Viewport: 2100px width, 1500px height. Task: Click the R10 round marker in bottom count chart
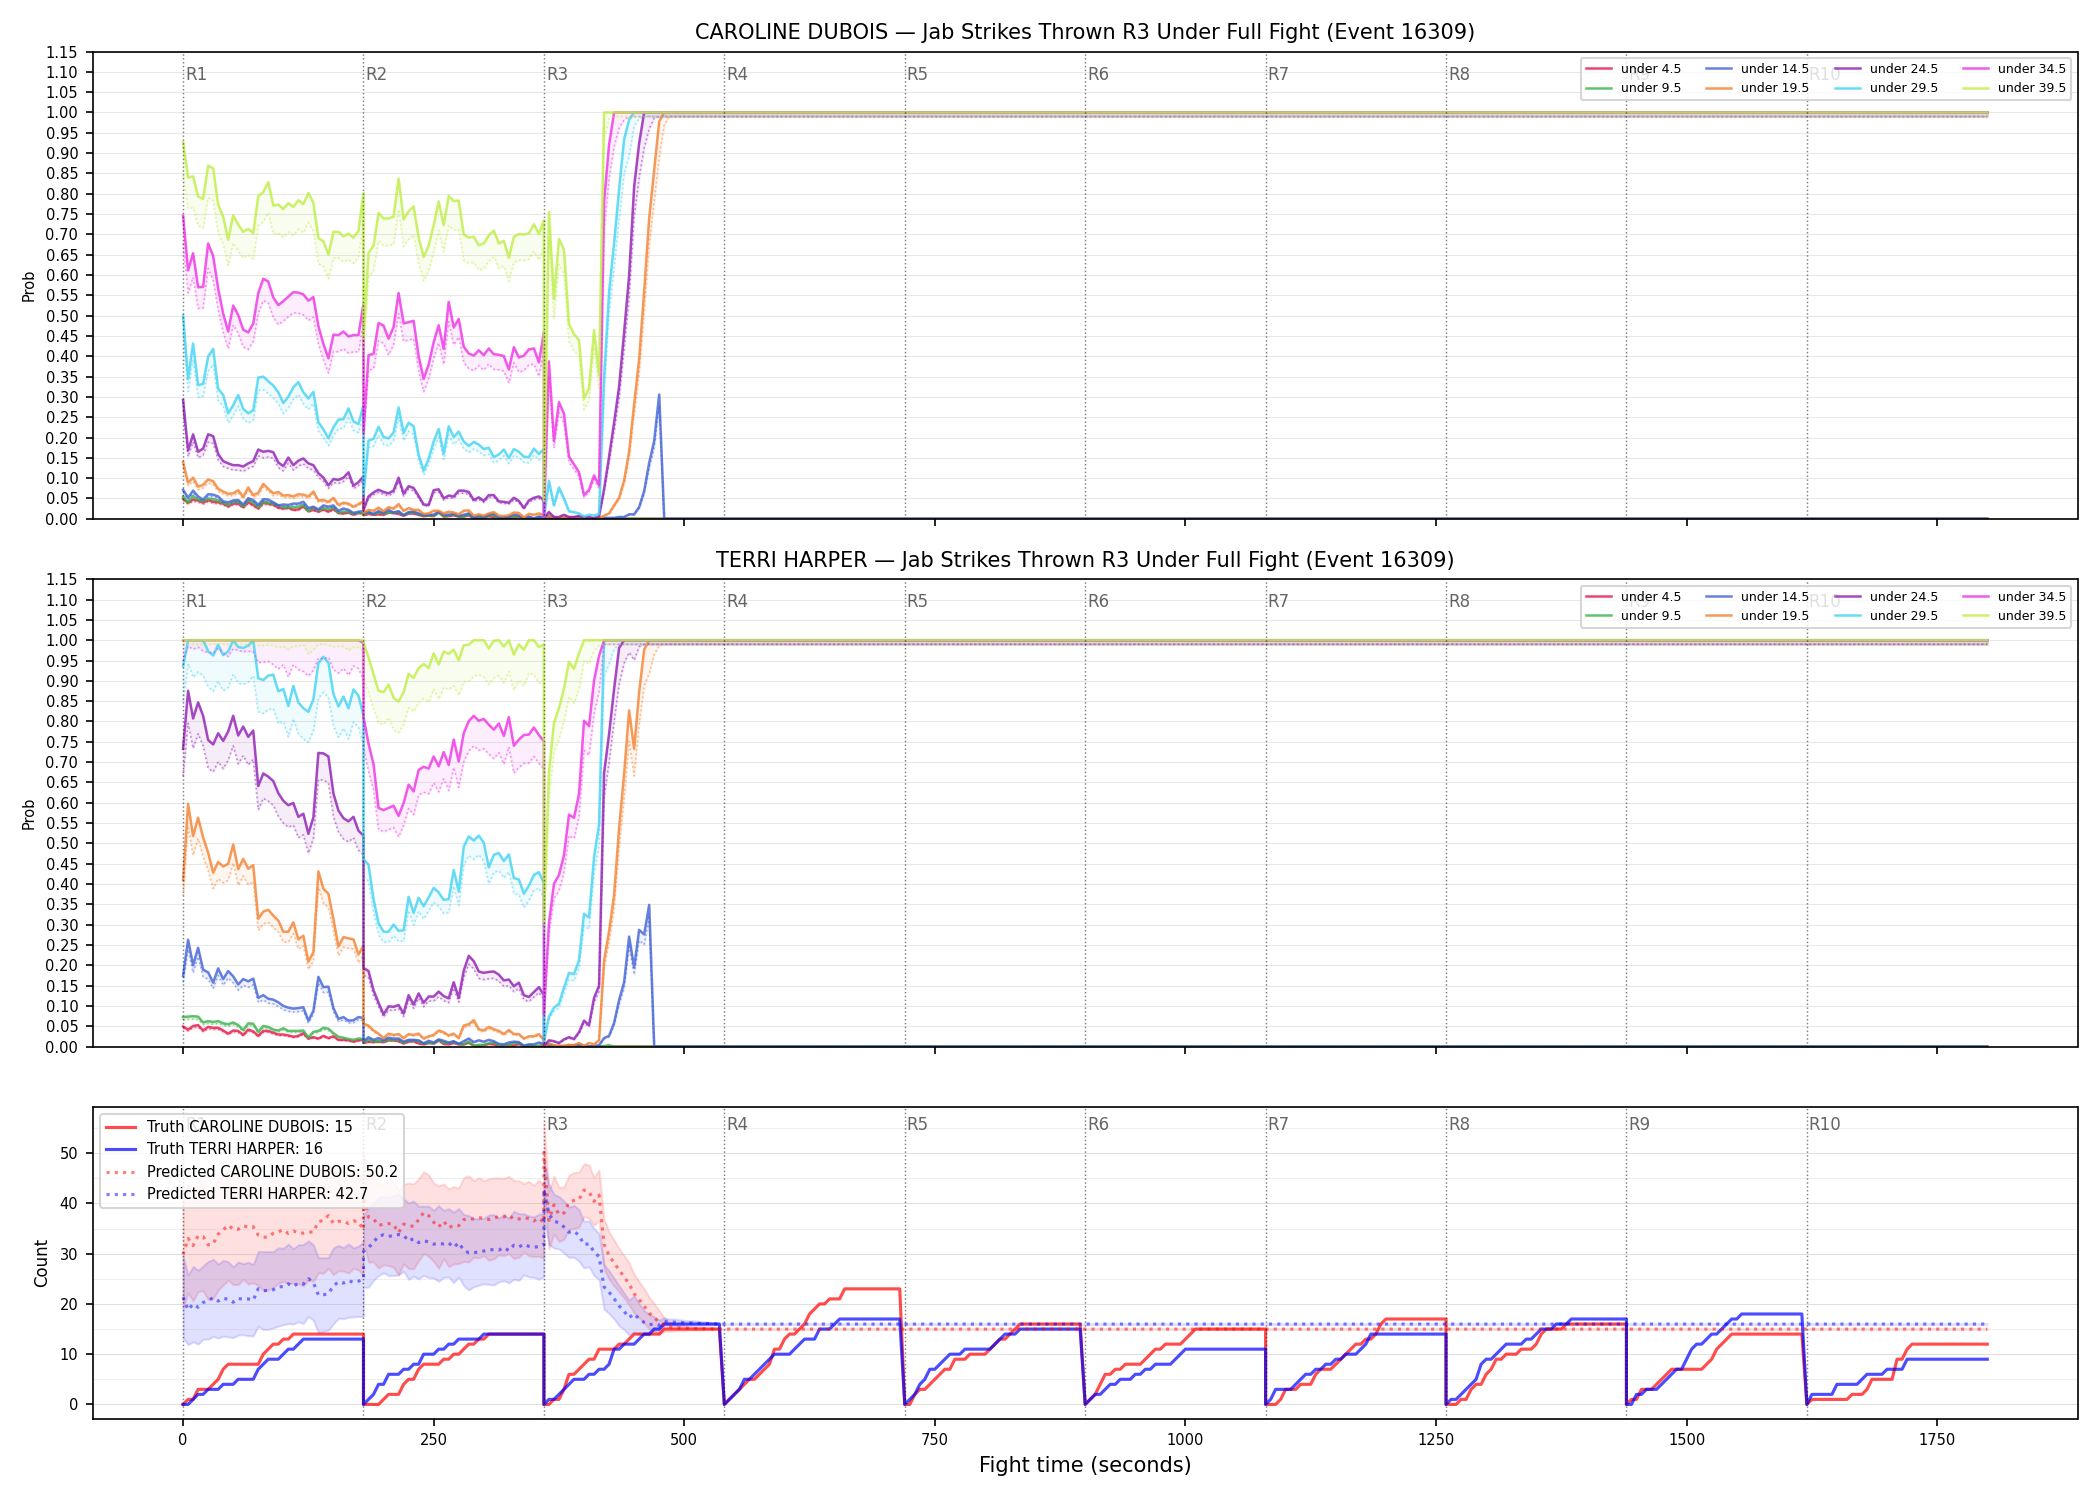pyautogui.click(x=1824, y=1124)
